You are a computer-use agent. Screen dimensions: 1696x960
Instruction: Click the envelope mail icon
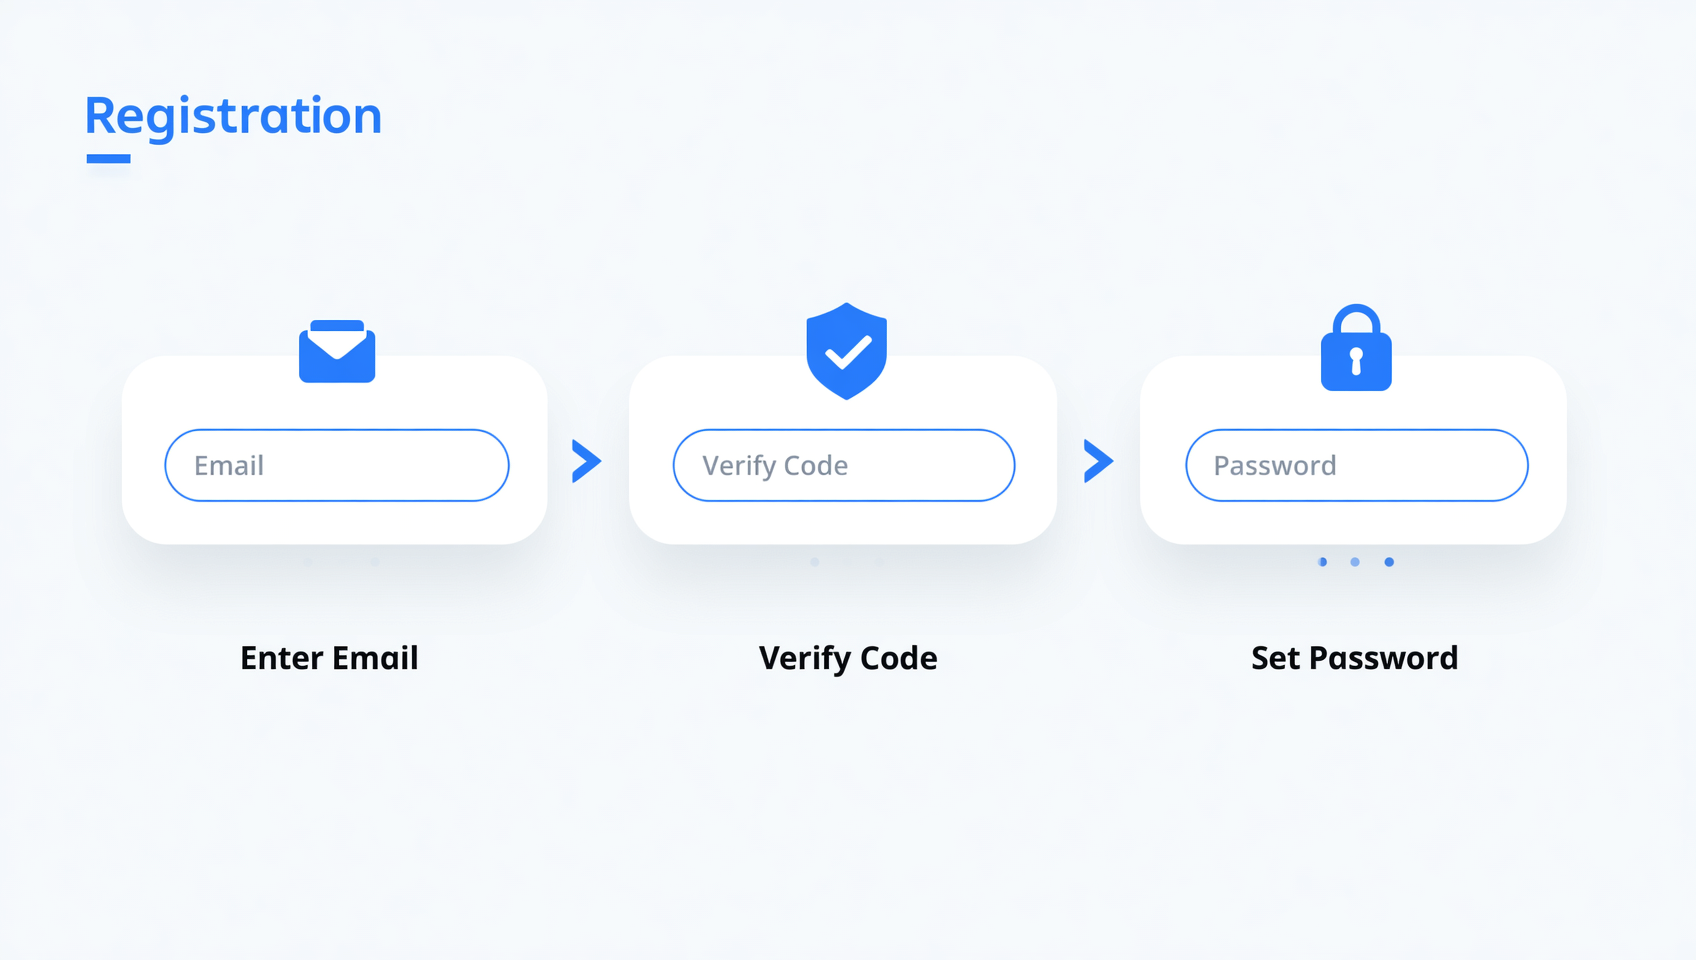point(337,351)
